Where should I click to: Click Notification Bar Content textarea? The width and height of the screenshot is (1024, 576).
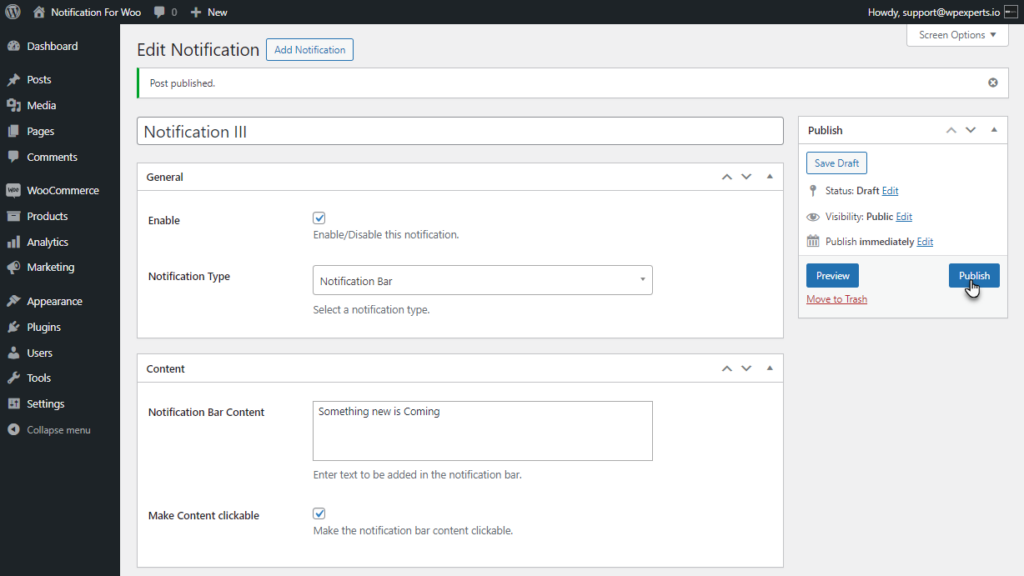pos(482,431)
